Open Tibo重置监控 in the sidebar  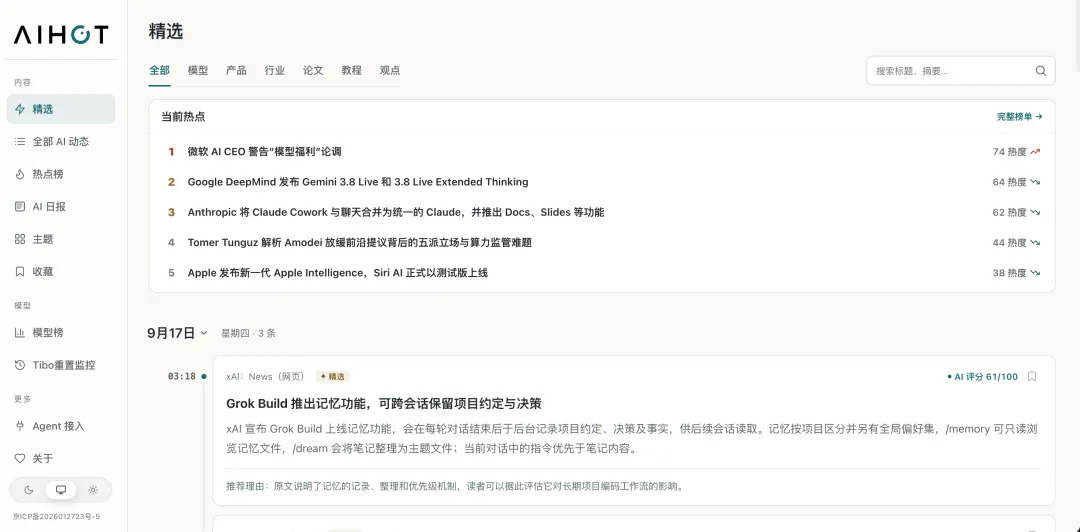pyautogui.click(x=61, y=365)
